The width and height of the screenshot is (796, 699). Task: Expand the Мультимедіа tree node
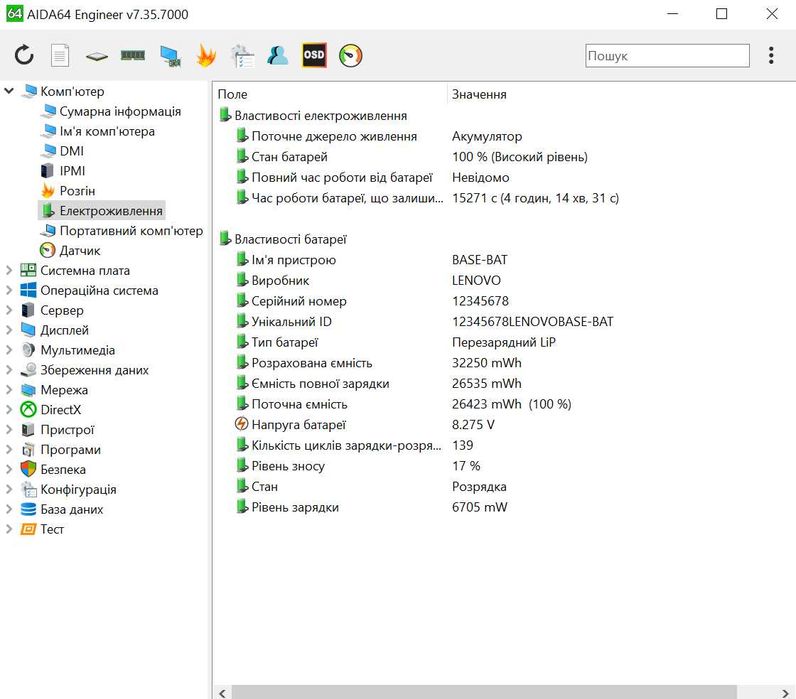click(9, 350)
